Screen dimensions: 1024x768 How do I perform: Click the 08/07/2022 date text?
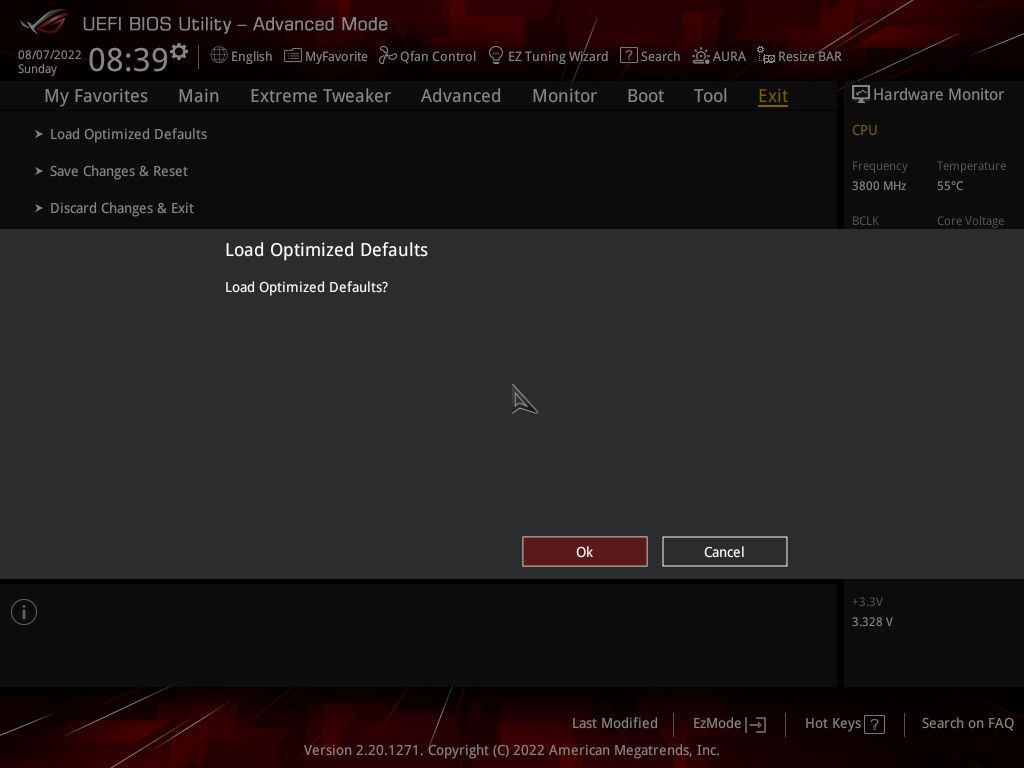[x=50, y=55]
